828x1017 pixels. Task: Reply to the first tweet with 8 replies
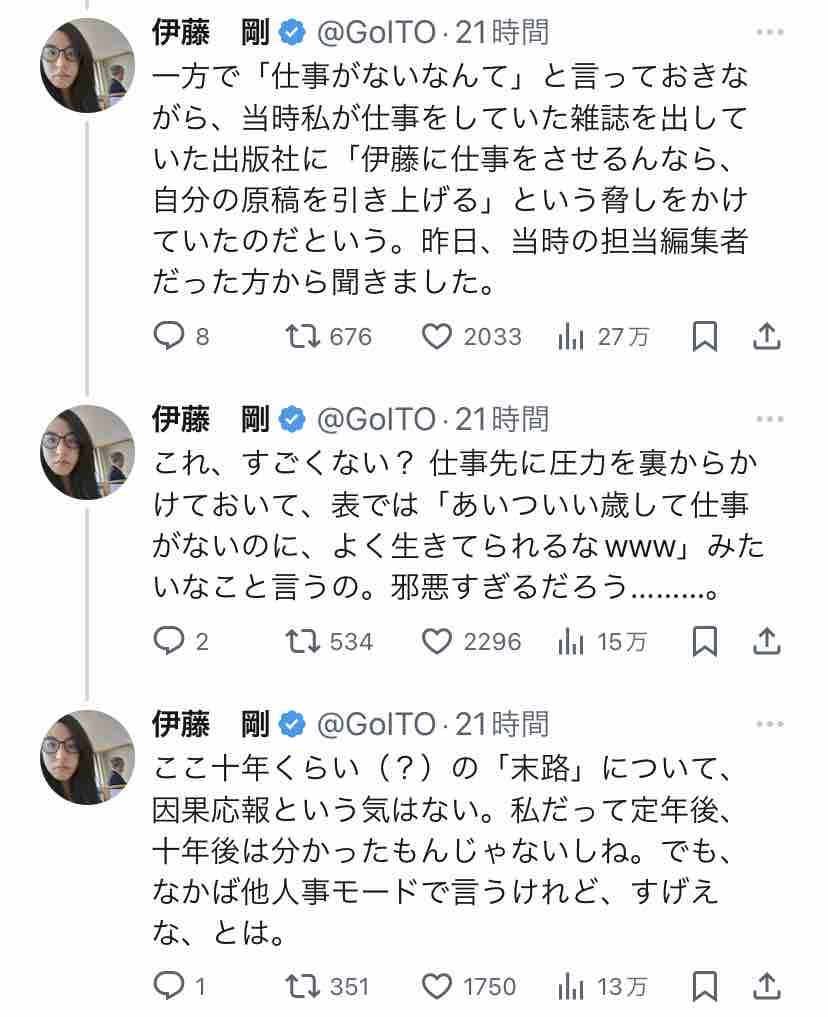[181, 337]
